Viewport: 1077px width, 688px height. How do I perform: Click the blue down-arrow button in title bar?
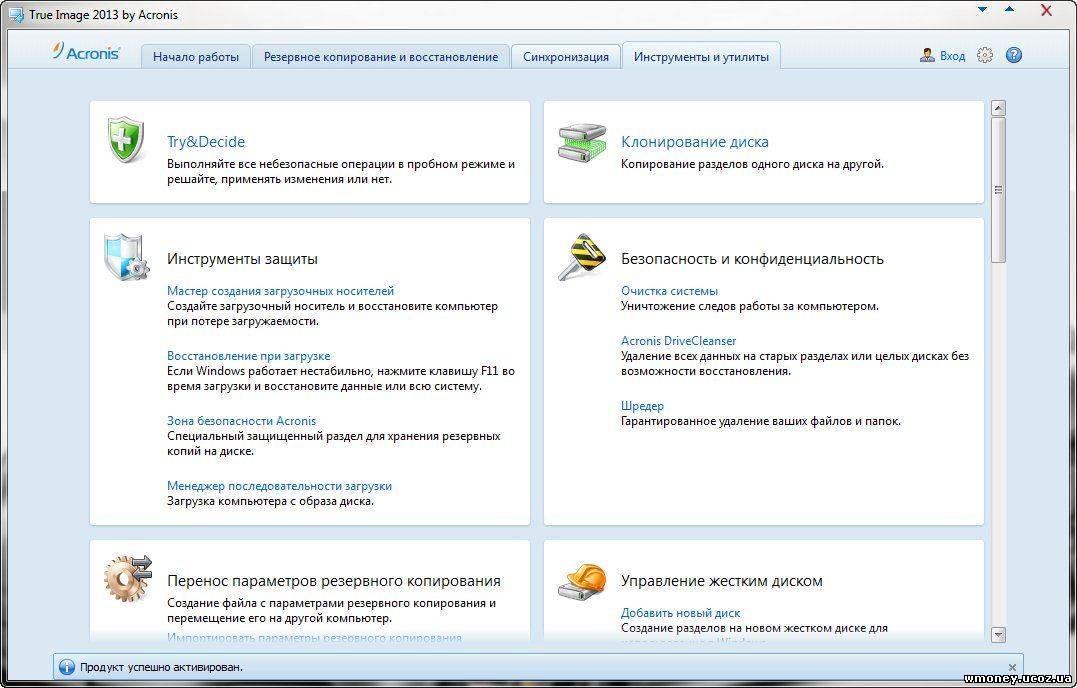982,10
